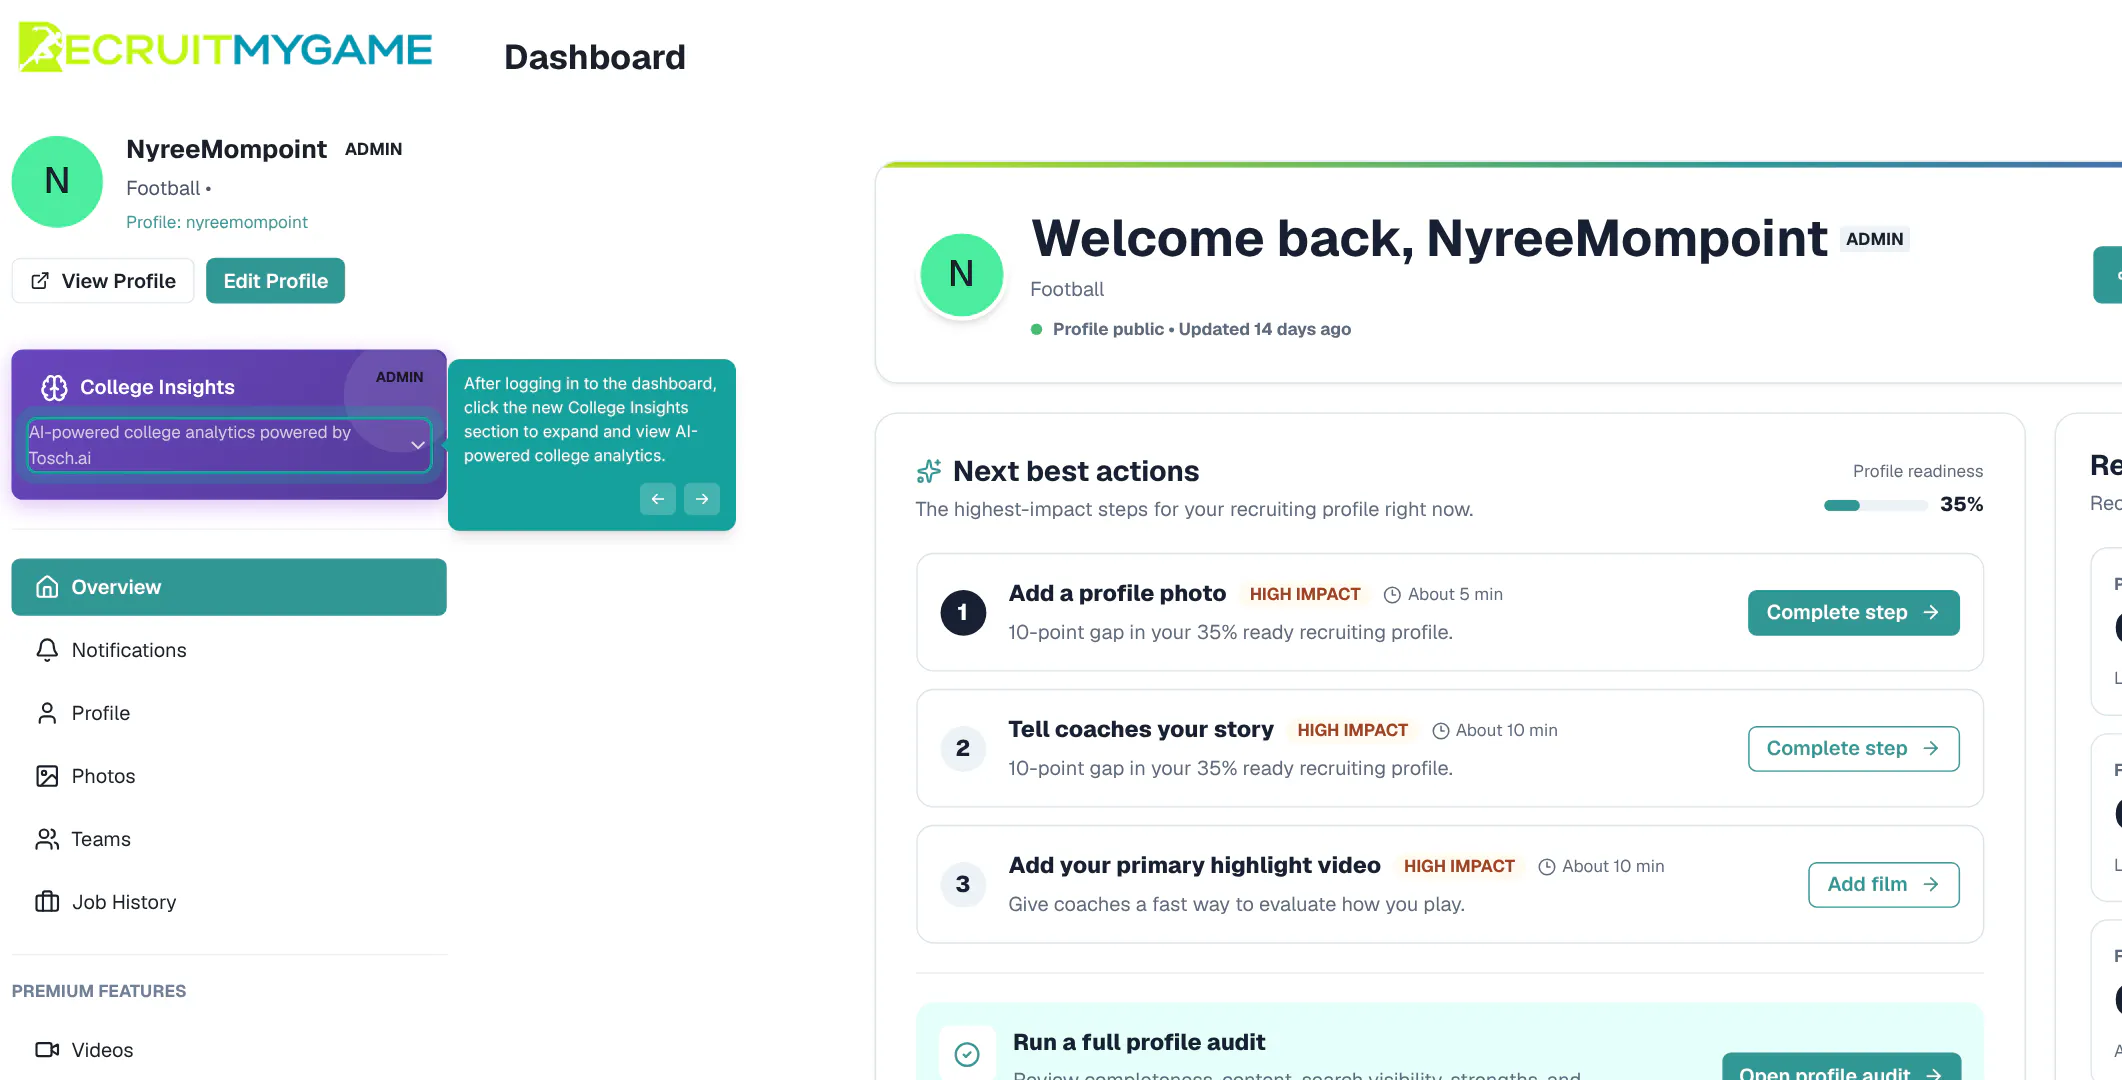Click the RecruitMyGame logo

coord(226,47)
